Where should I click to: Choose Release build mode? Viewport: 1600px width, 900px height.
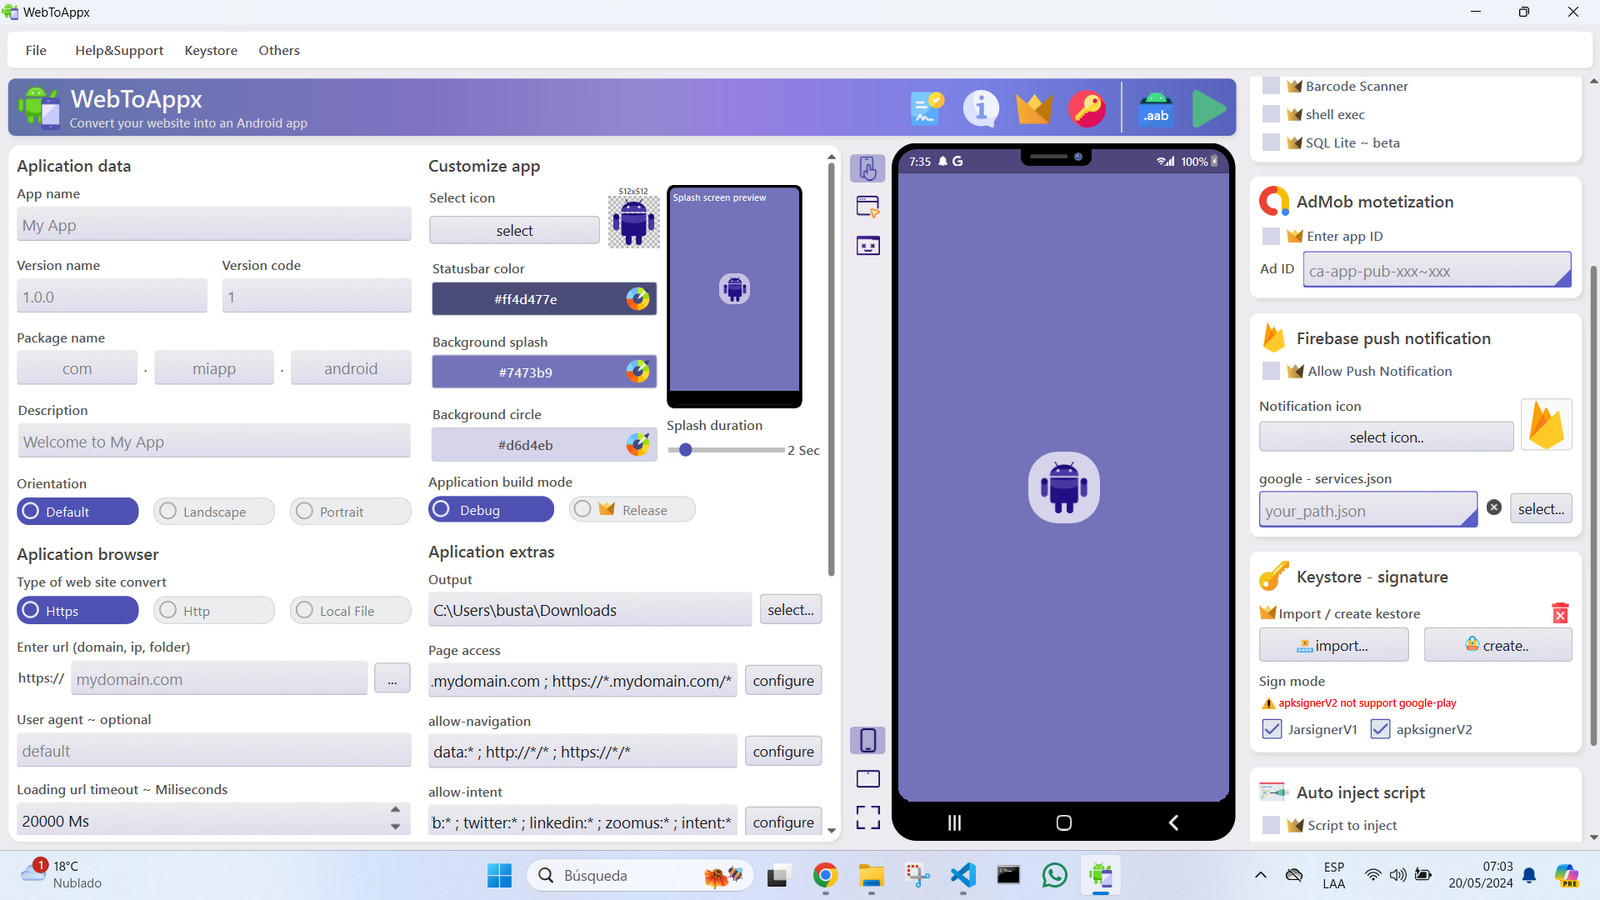632,509
